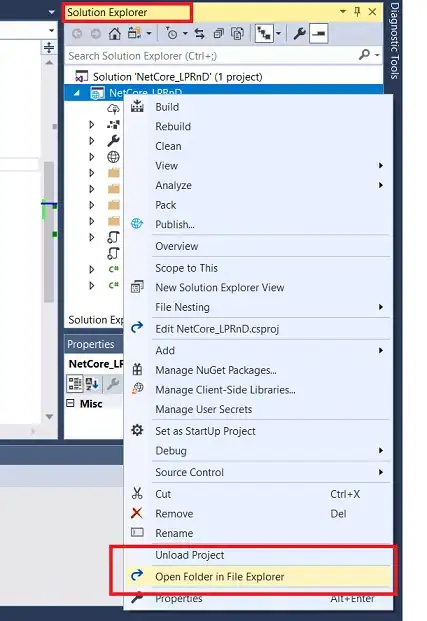Toggle Categorized view in Properties panel
The height and width of the screenshot is (621, 427).
click(x=75, y=384)
